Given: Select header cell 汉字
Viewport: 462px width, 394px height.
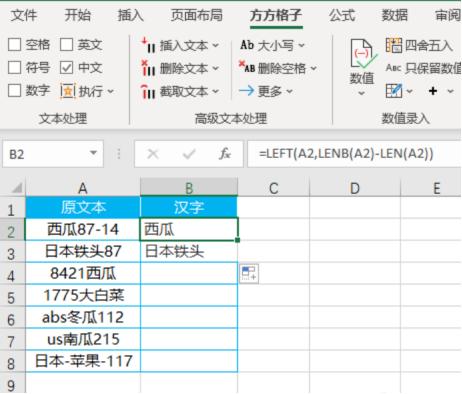Looking at the screenshot, I should coord(189,207).
